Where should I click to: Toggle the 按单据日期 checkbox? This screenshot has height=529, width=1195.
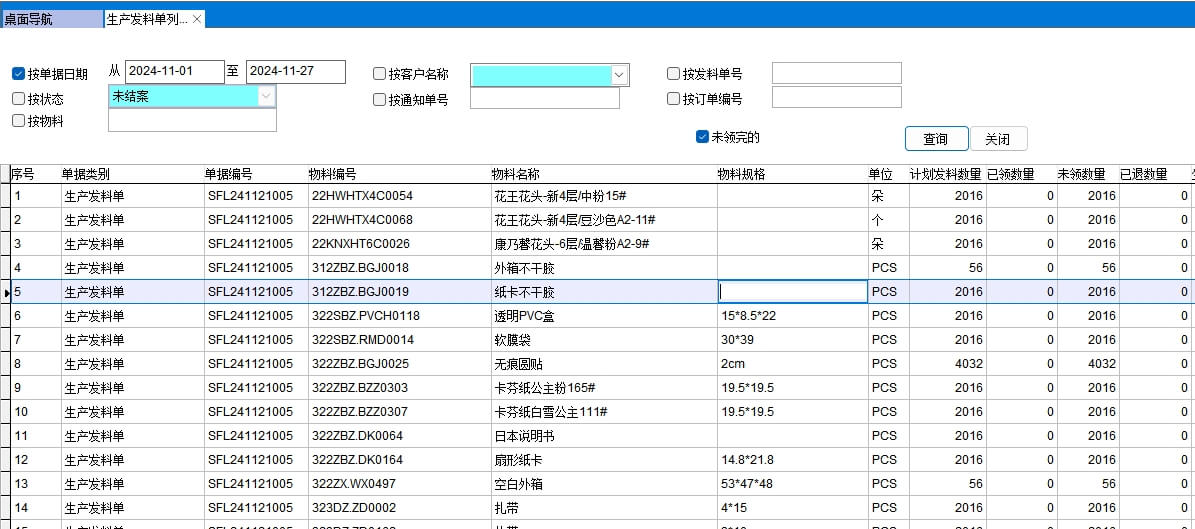19,74
